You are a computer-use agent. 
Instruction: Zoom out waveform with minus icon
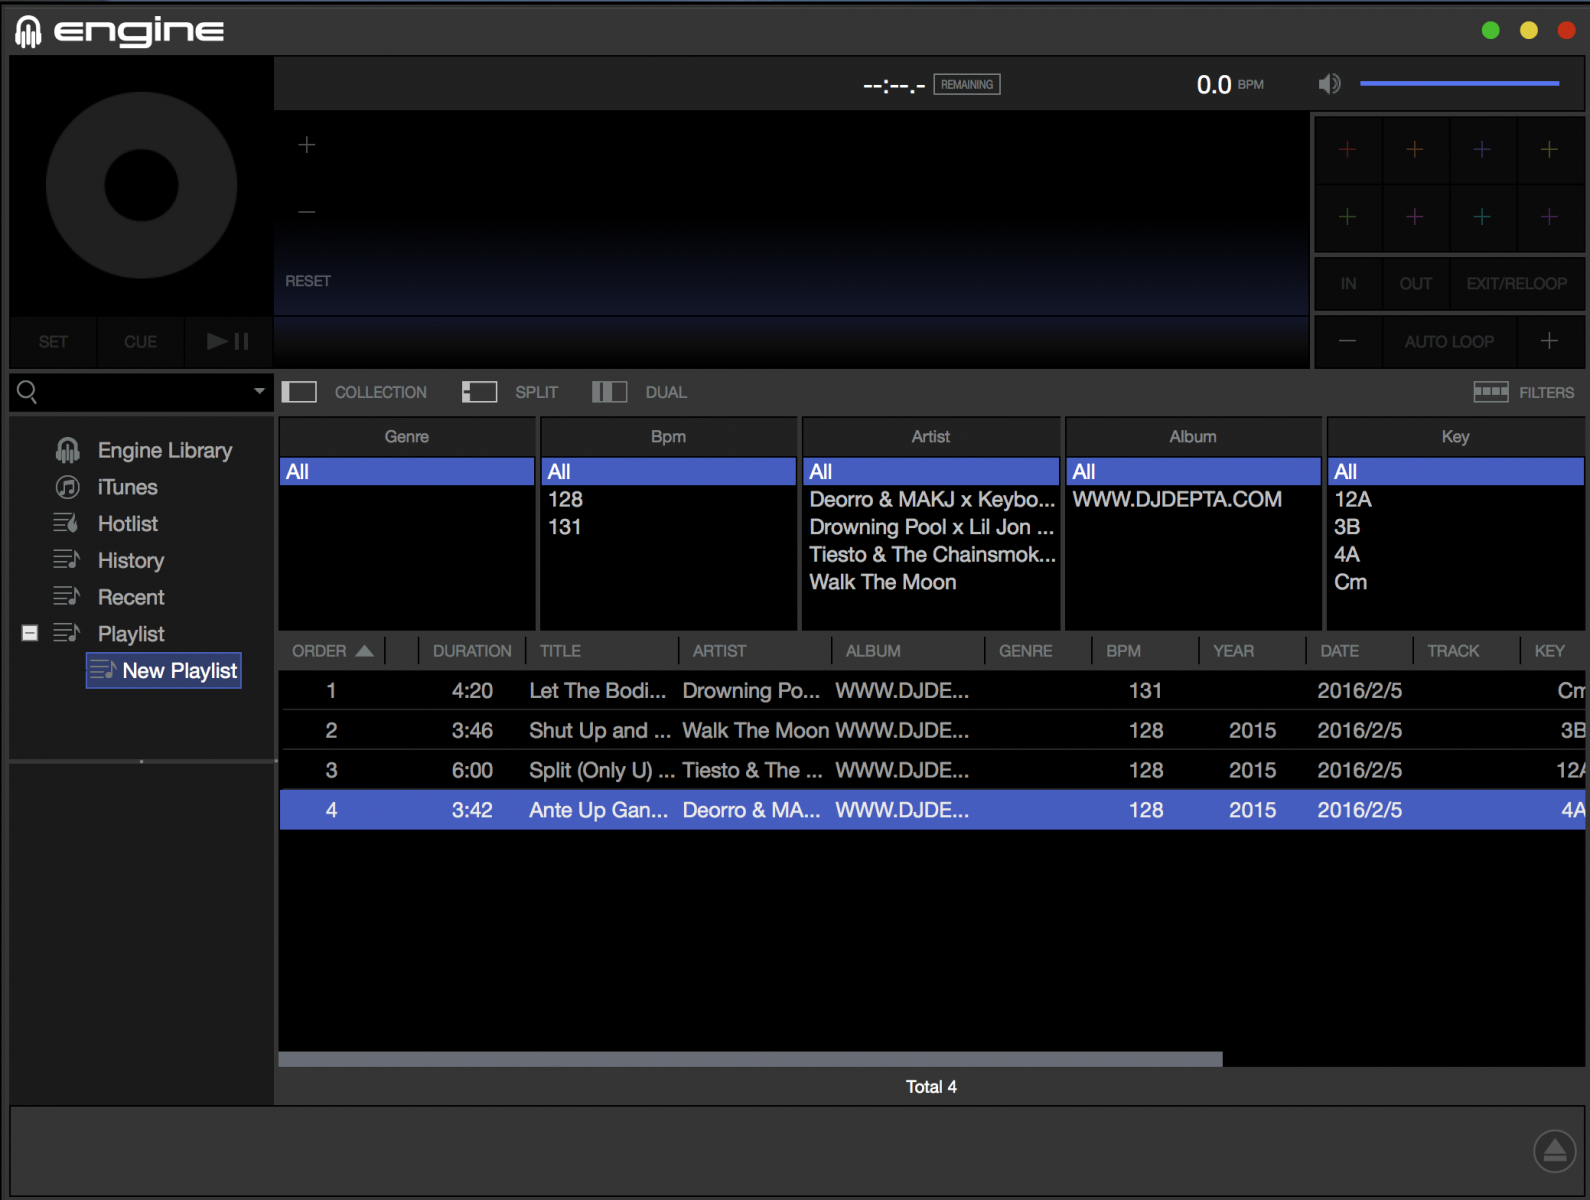tap(307, 212)
